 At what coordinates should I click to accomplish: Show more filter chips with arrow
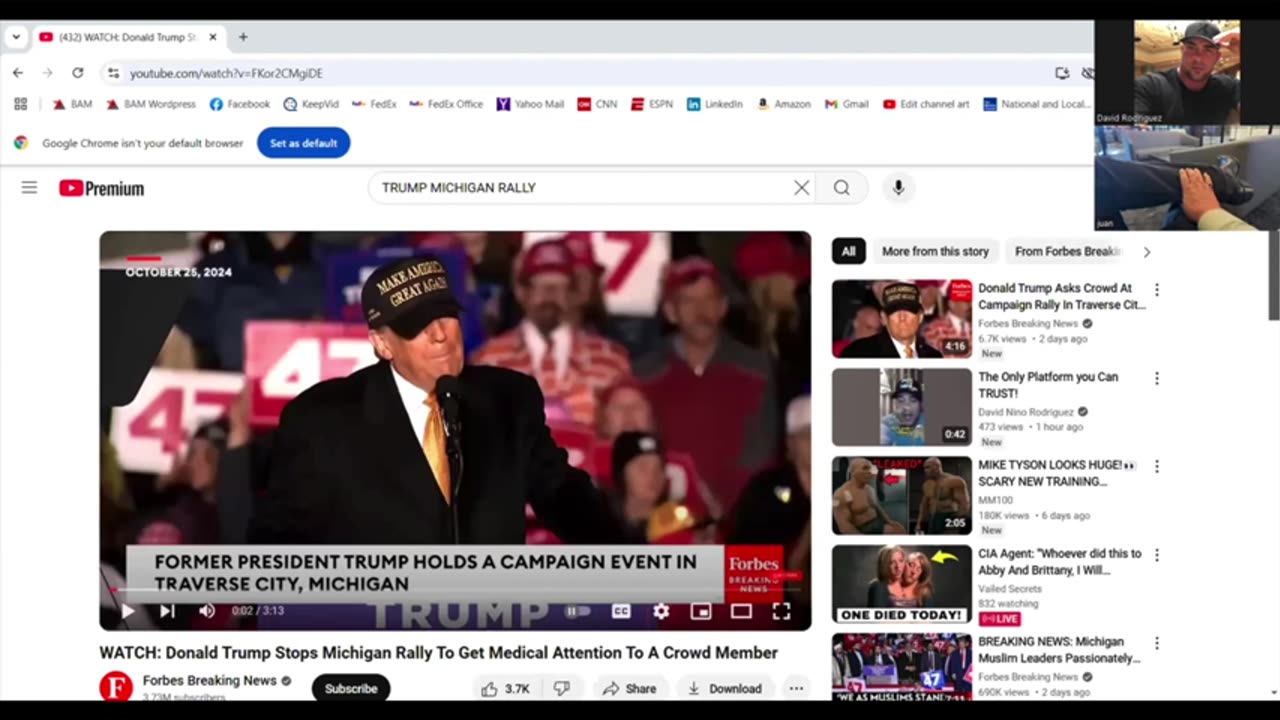[x=1146, y=252]
